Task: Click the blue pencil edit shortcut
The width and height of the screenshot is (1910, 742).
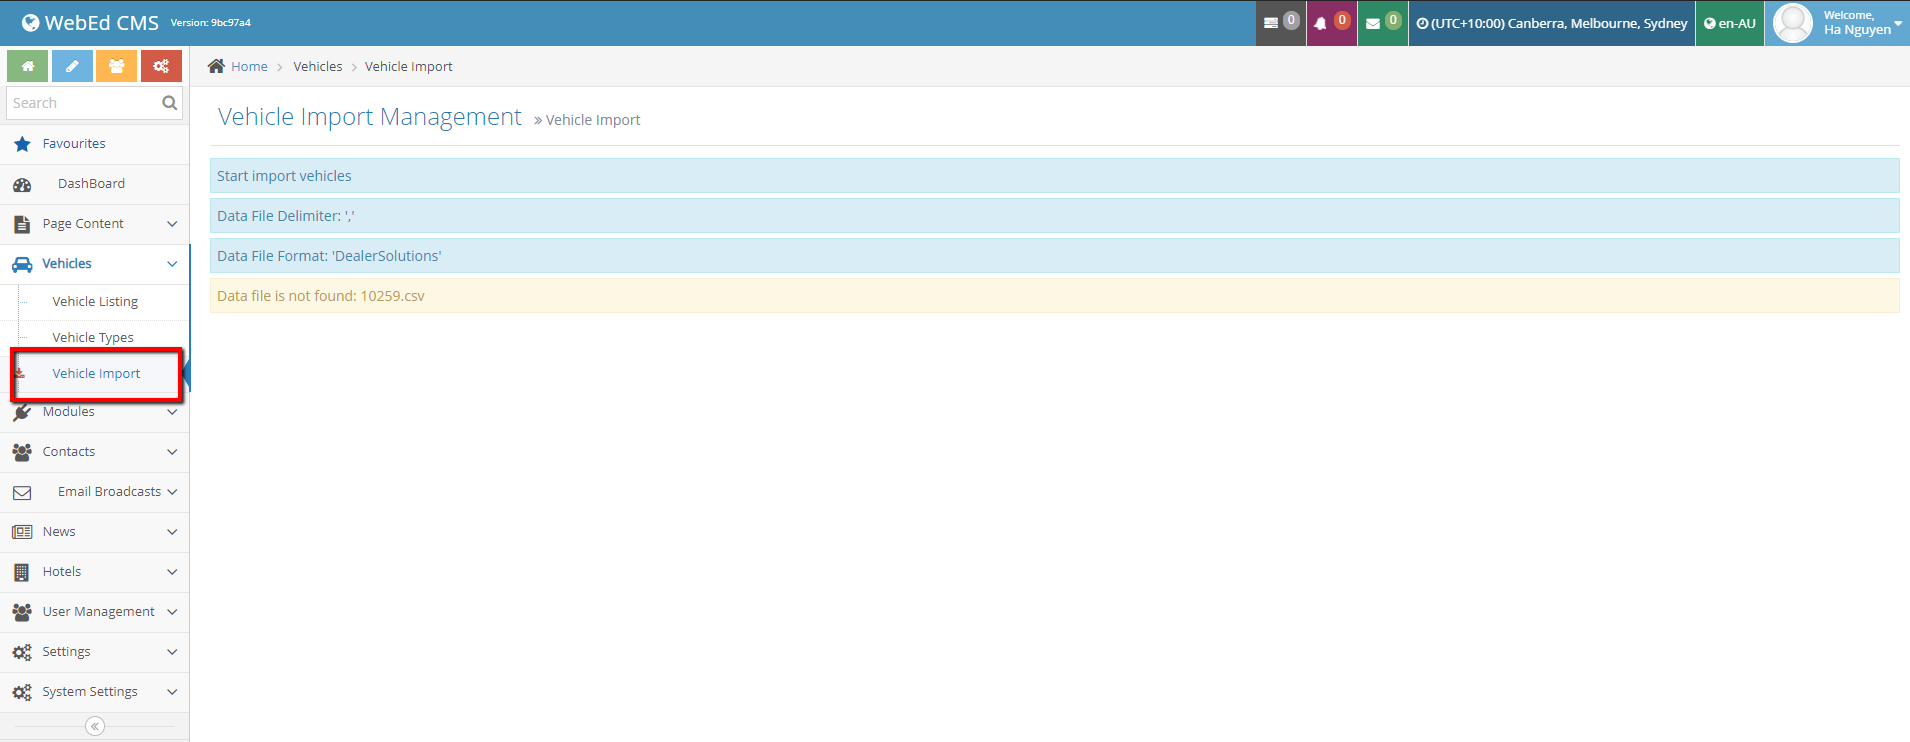Action: click(x=72, y=66)
